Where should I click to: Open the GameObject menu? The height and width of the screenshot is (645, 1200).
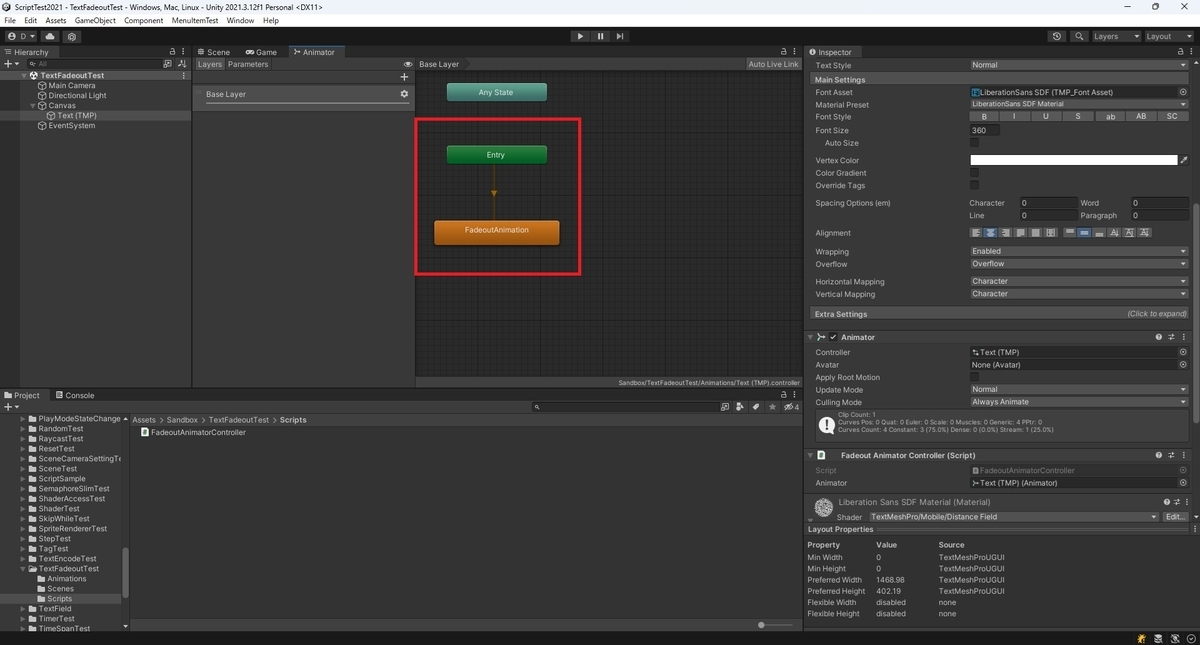[96, 20]
